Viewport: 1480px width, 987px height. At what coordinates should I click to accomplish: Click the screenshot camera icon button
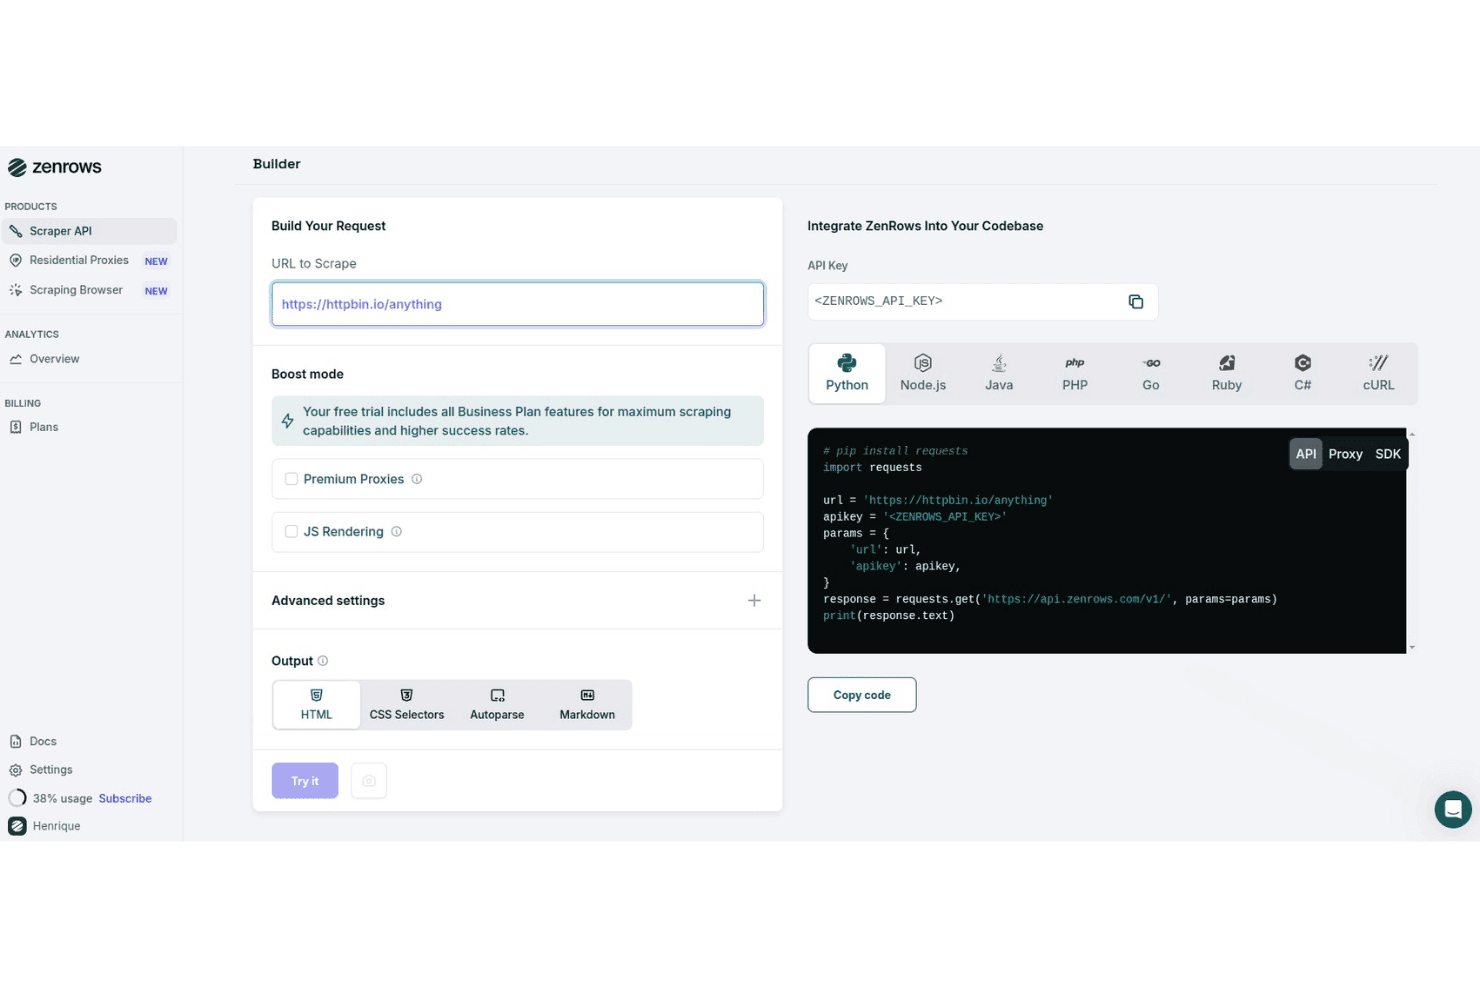tap(369, 781)
